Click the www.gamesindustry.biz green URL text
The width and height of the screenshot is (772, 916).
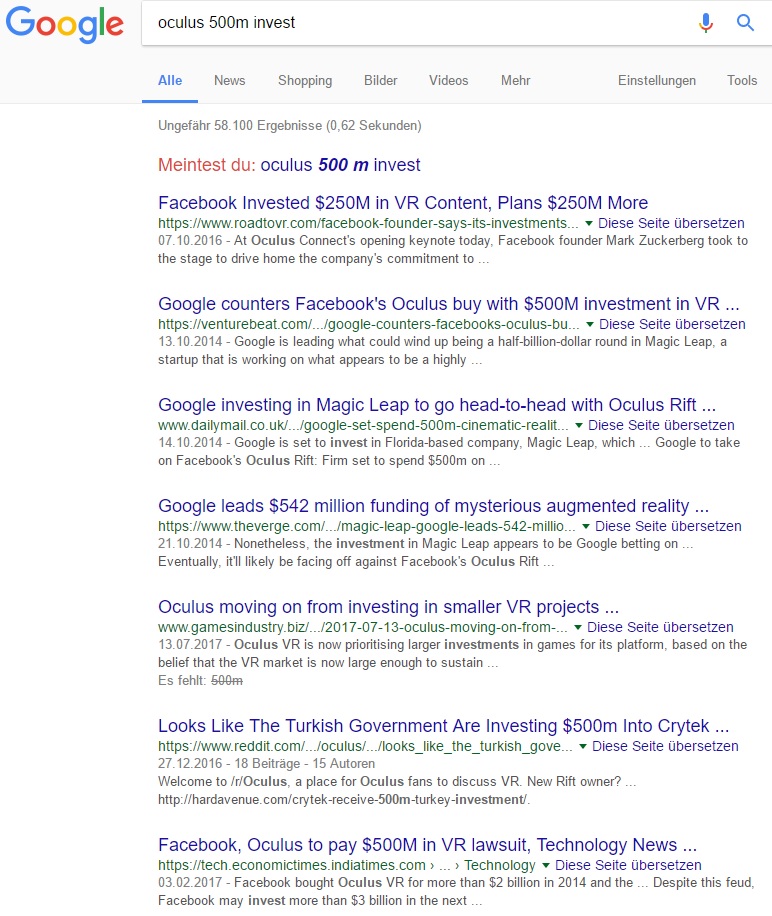click(363, 627)
